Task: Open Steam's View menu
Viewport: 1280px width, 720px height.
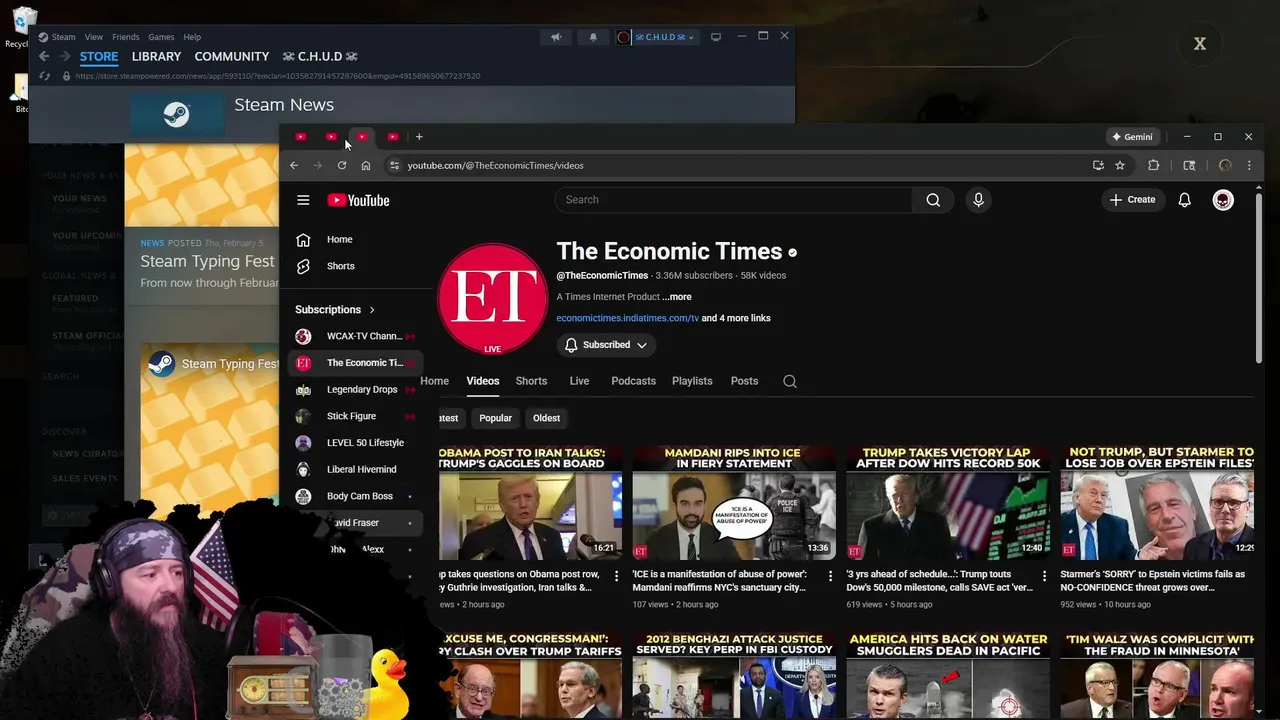Action: (94, 37)
